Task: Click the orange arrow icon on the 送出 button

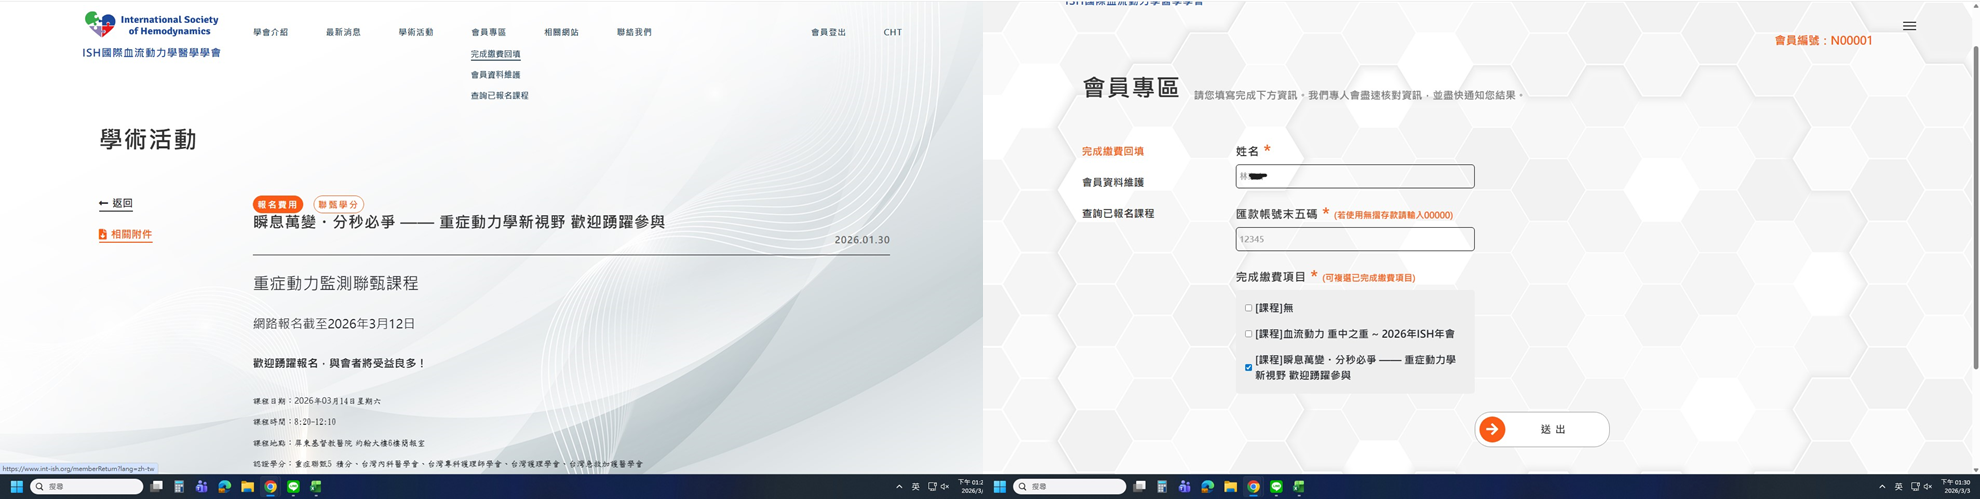Action: pyautogui.click(x=1492, y=429)
